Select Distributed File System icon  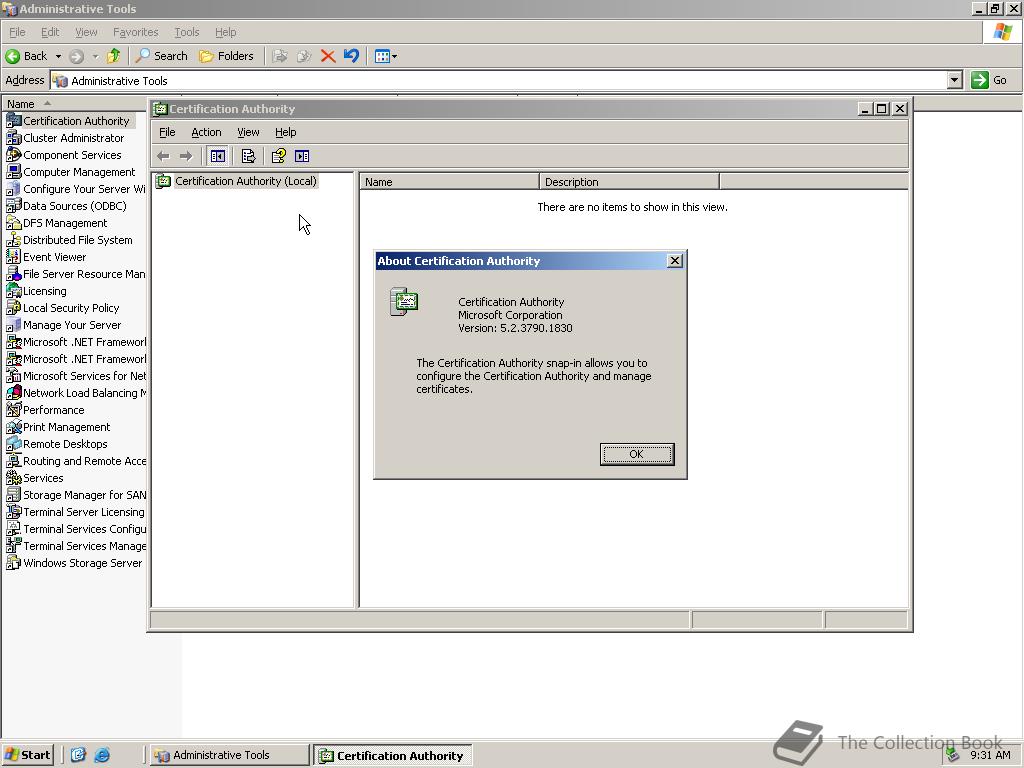point(14,240)
